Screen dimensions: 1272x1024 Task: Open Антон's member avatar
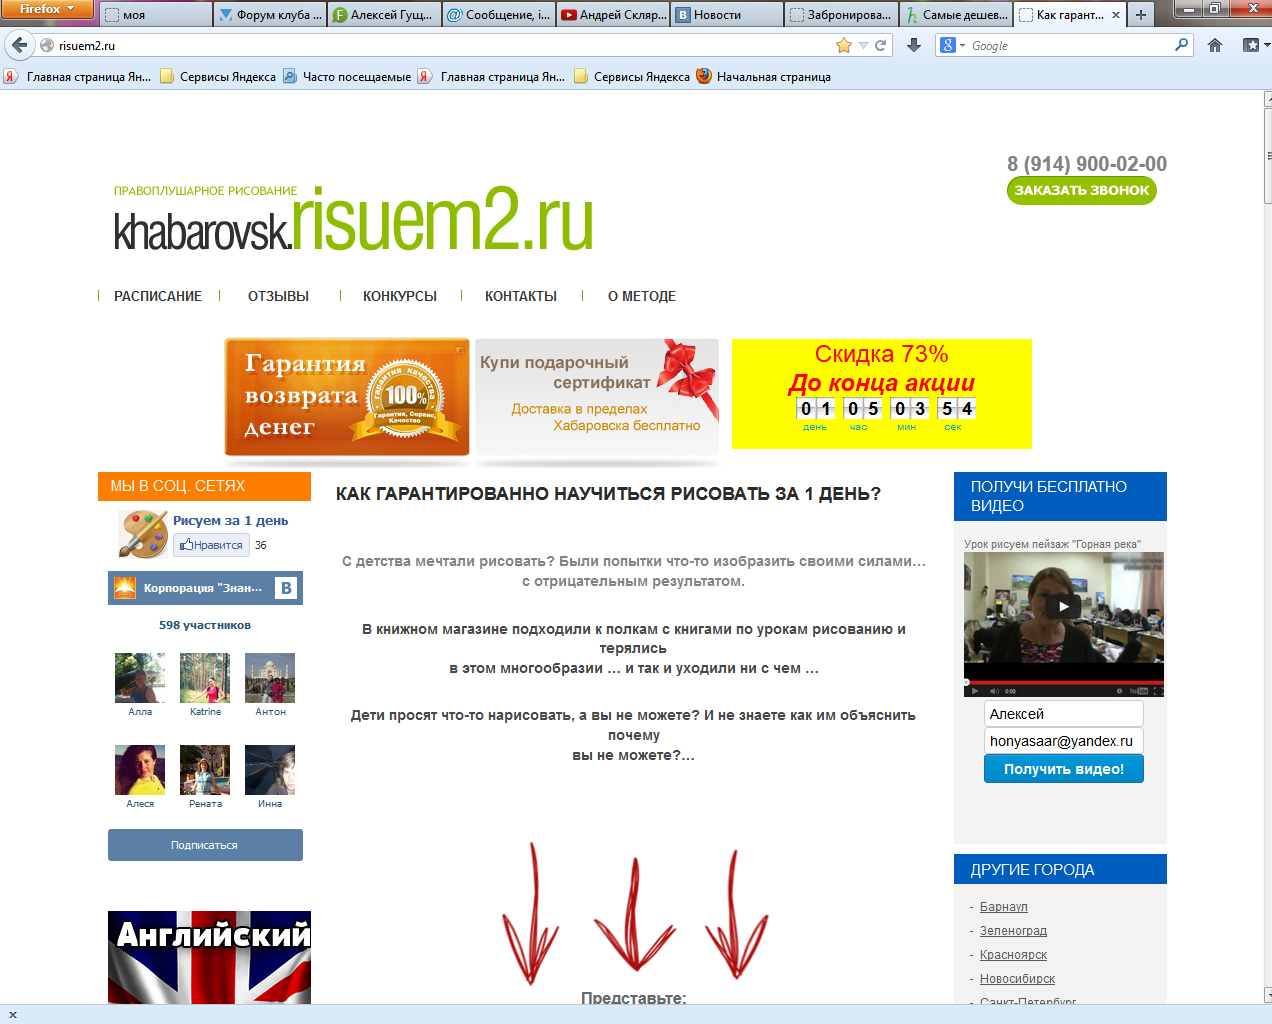tap(270, 678)
